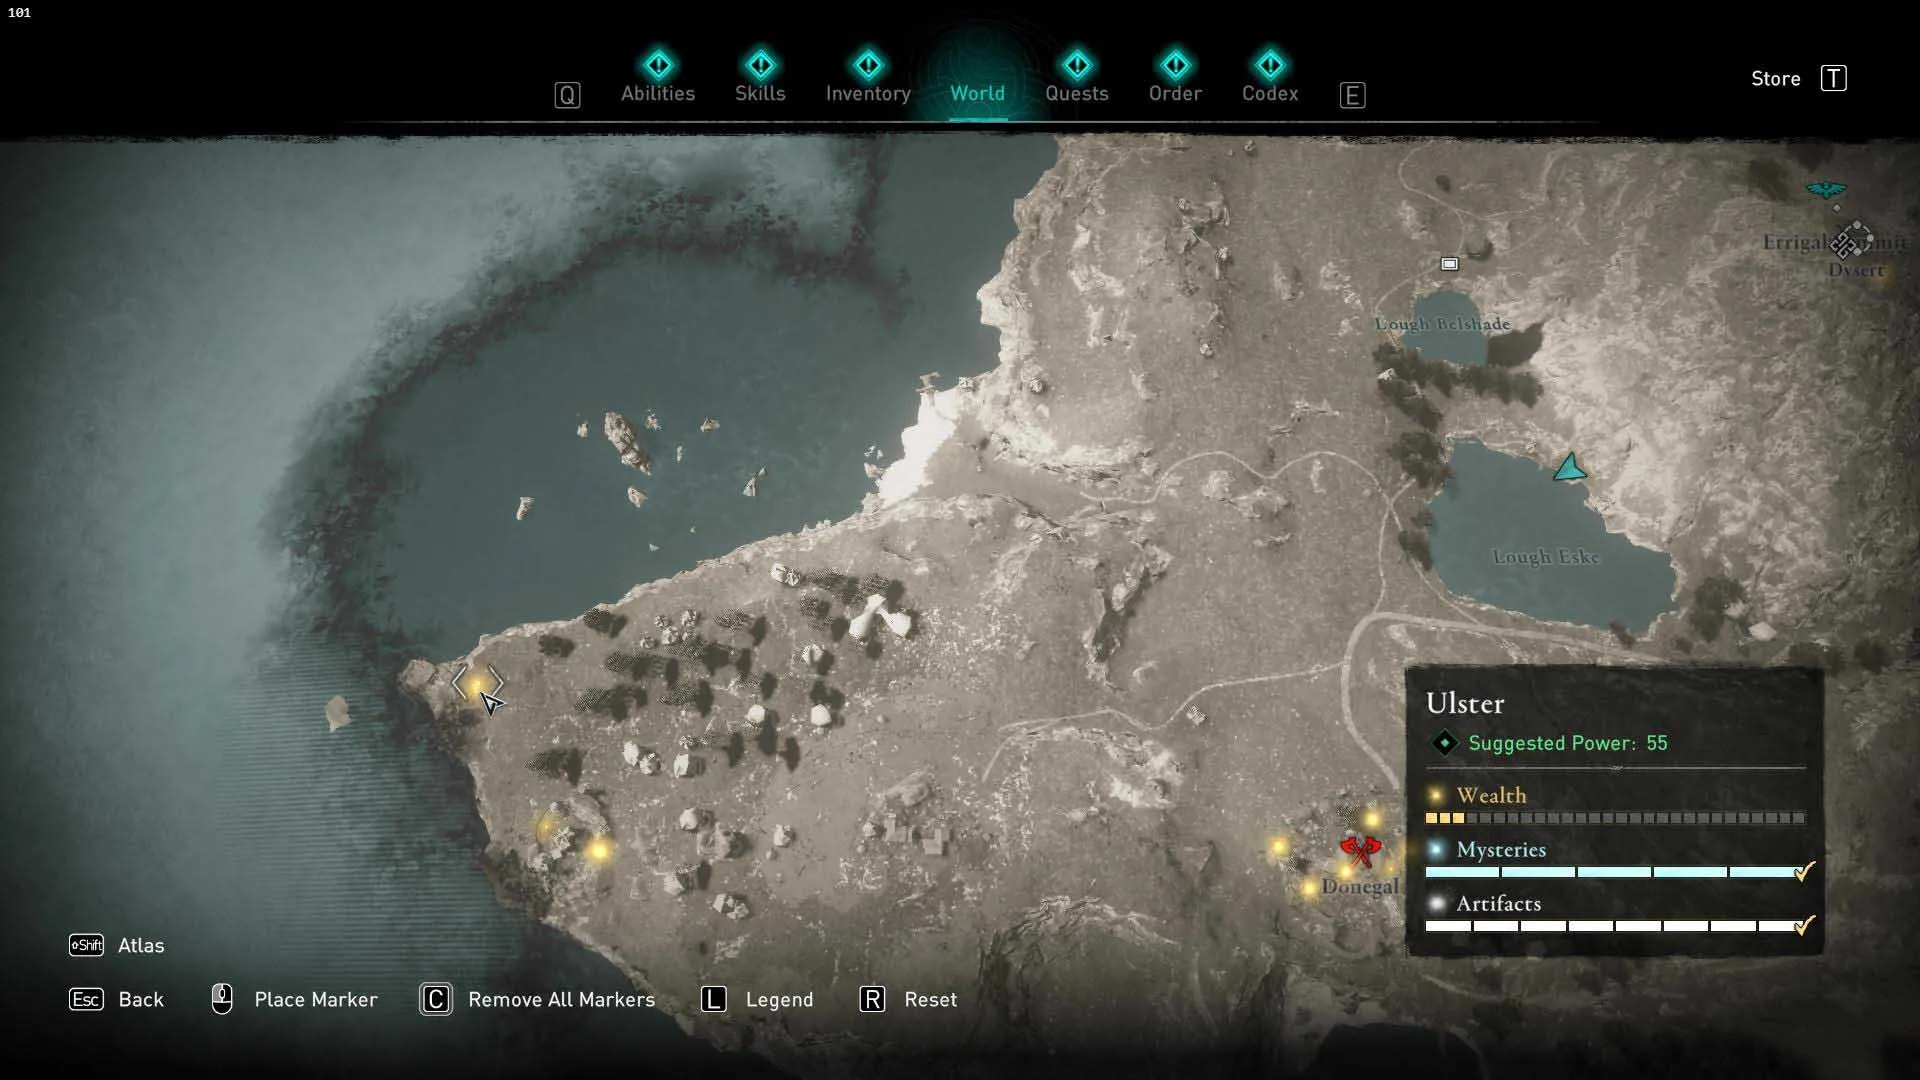Open the Quests tab
Screen dimensions: 1920x1080
click(1077, 78)
